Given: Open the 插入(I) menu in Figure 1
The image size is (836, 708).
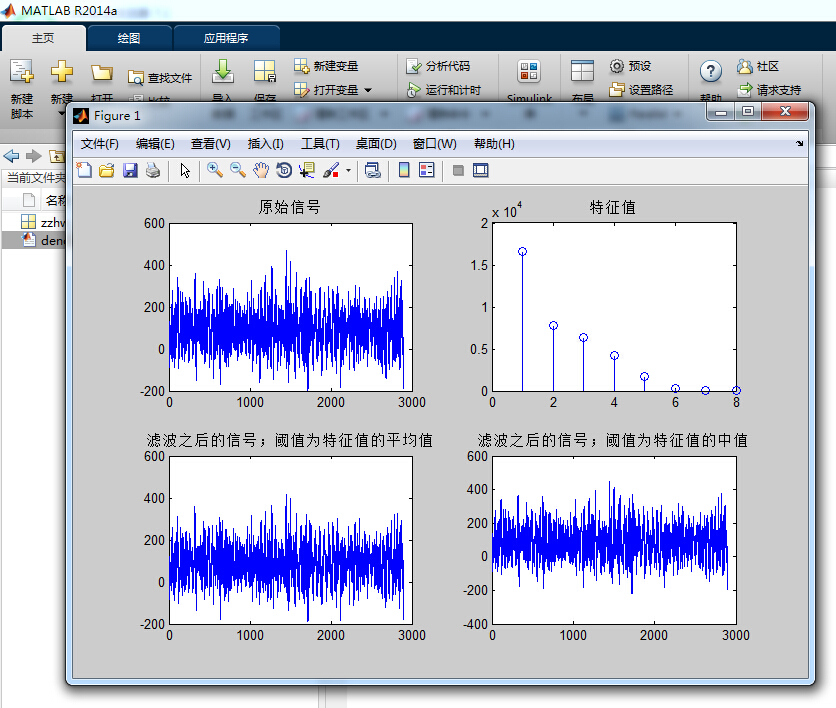Looking at the screenshot, I should (x=266, y=144).
